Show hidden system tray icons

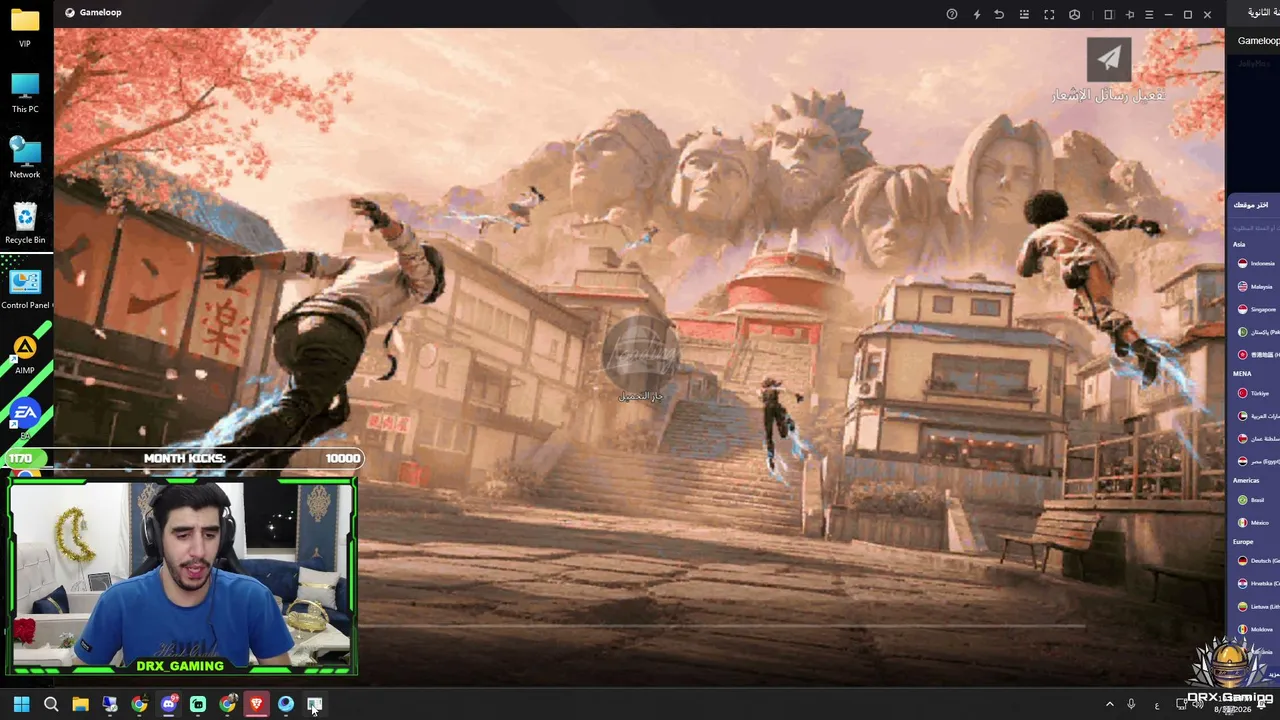coord(1109,705)
